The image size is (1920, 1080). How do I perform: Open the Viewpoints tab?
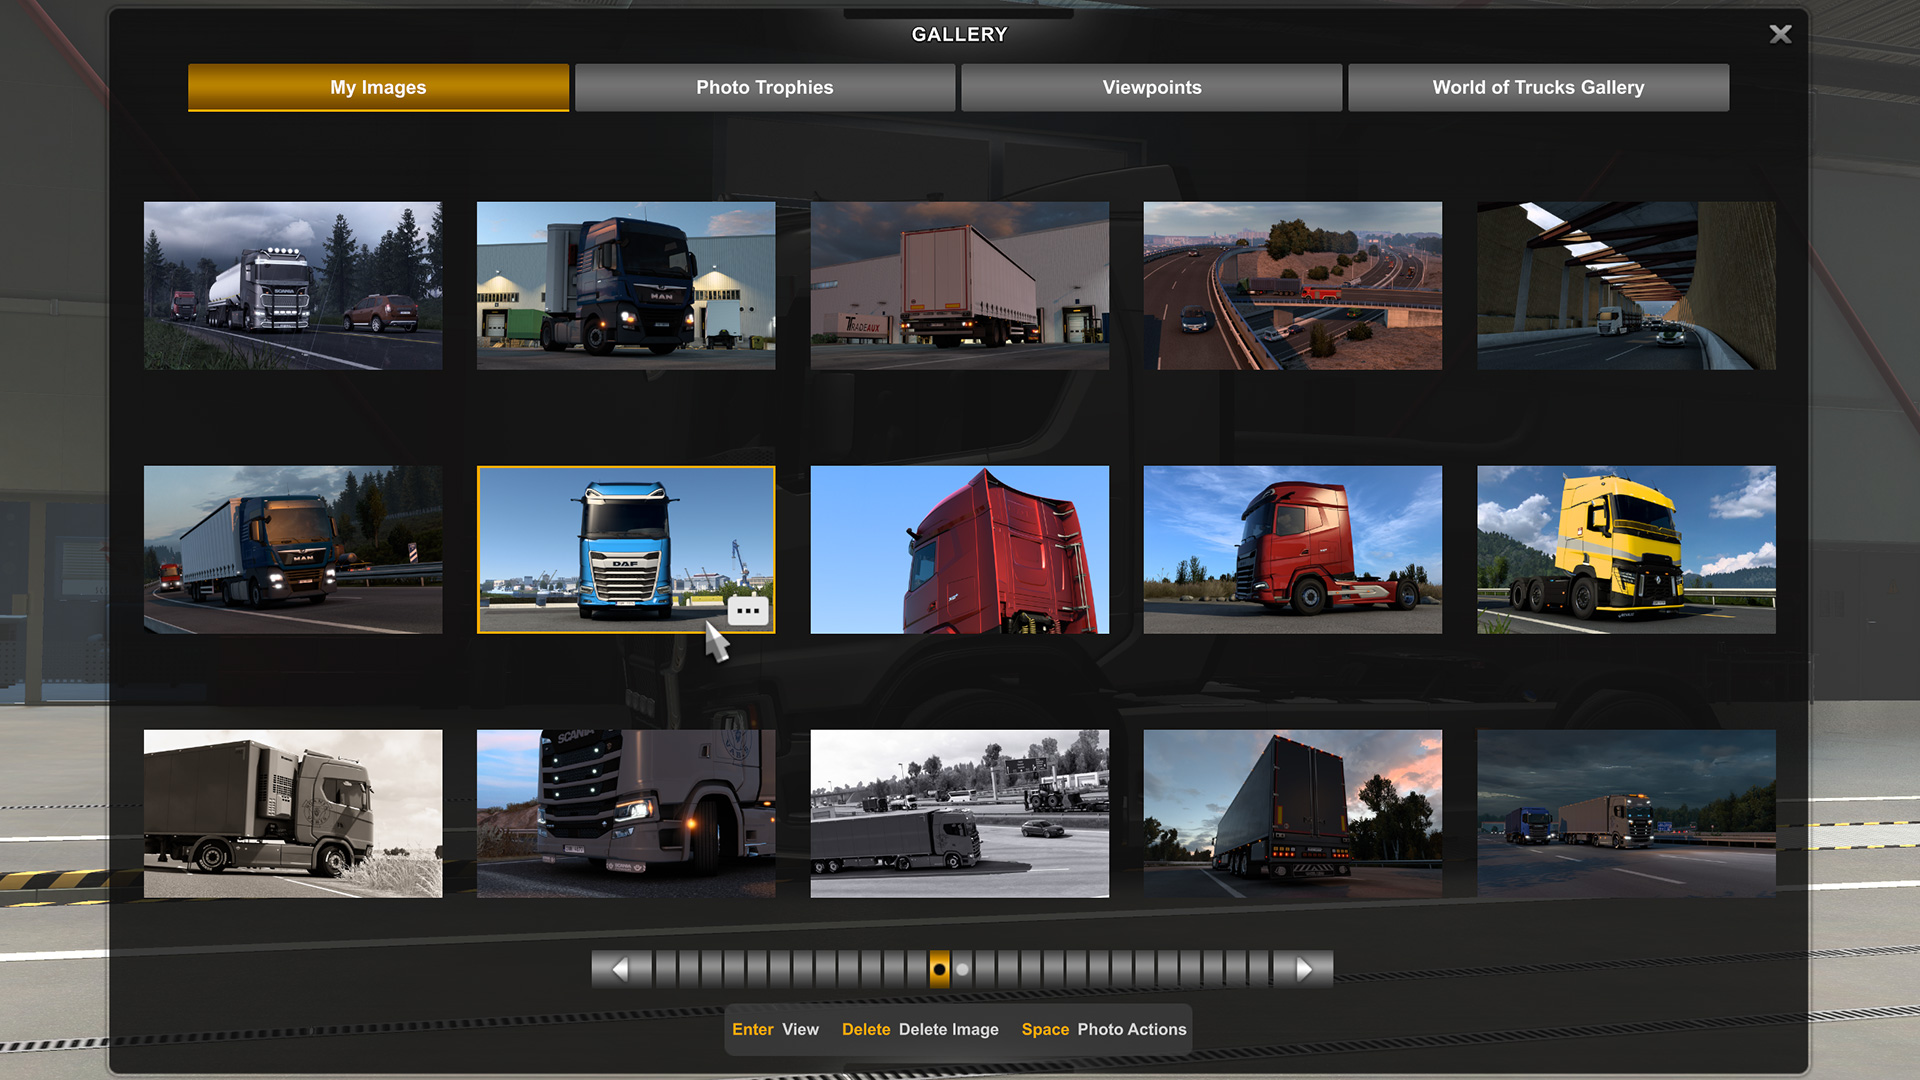[x=1151, y=88]
